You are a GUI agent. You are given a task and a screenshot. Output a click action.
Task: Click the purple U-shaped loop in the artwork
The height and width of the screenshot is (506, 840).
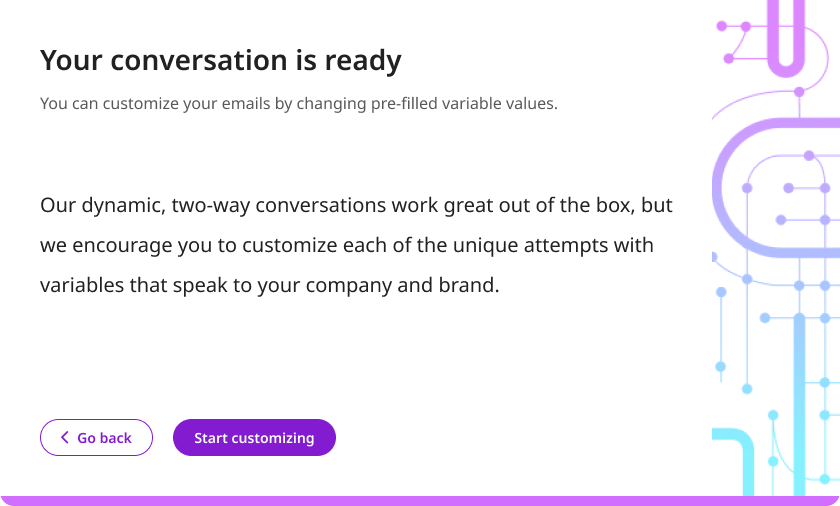[786, 37]
